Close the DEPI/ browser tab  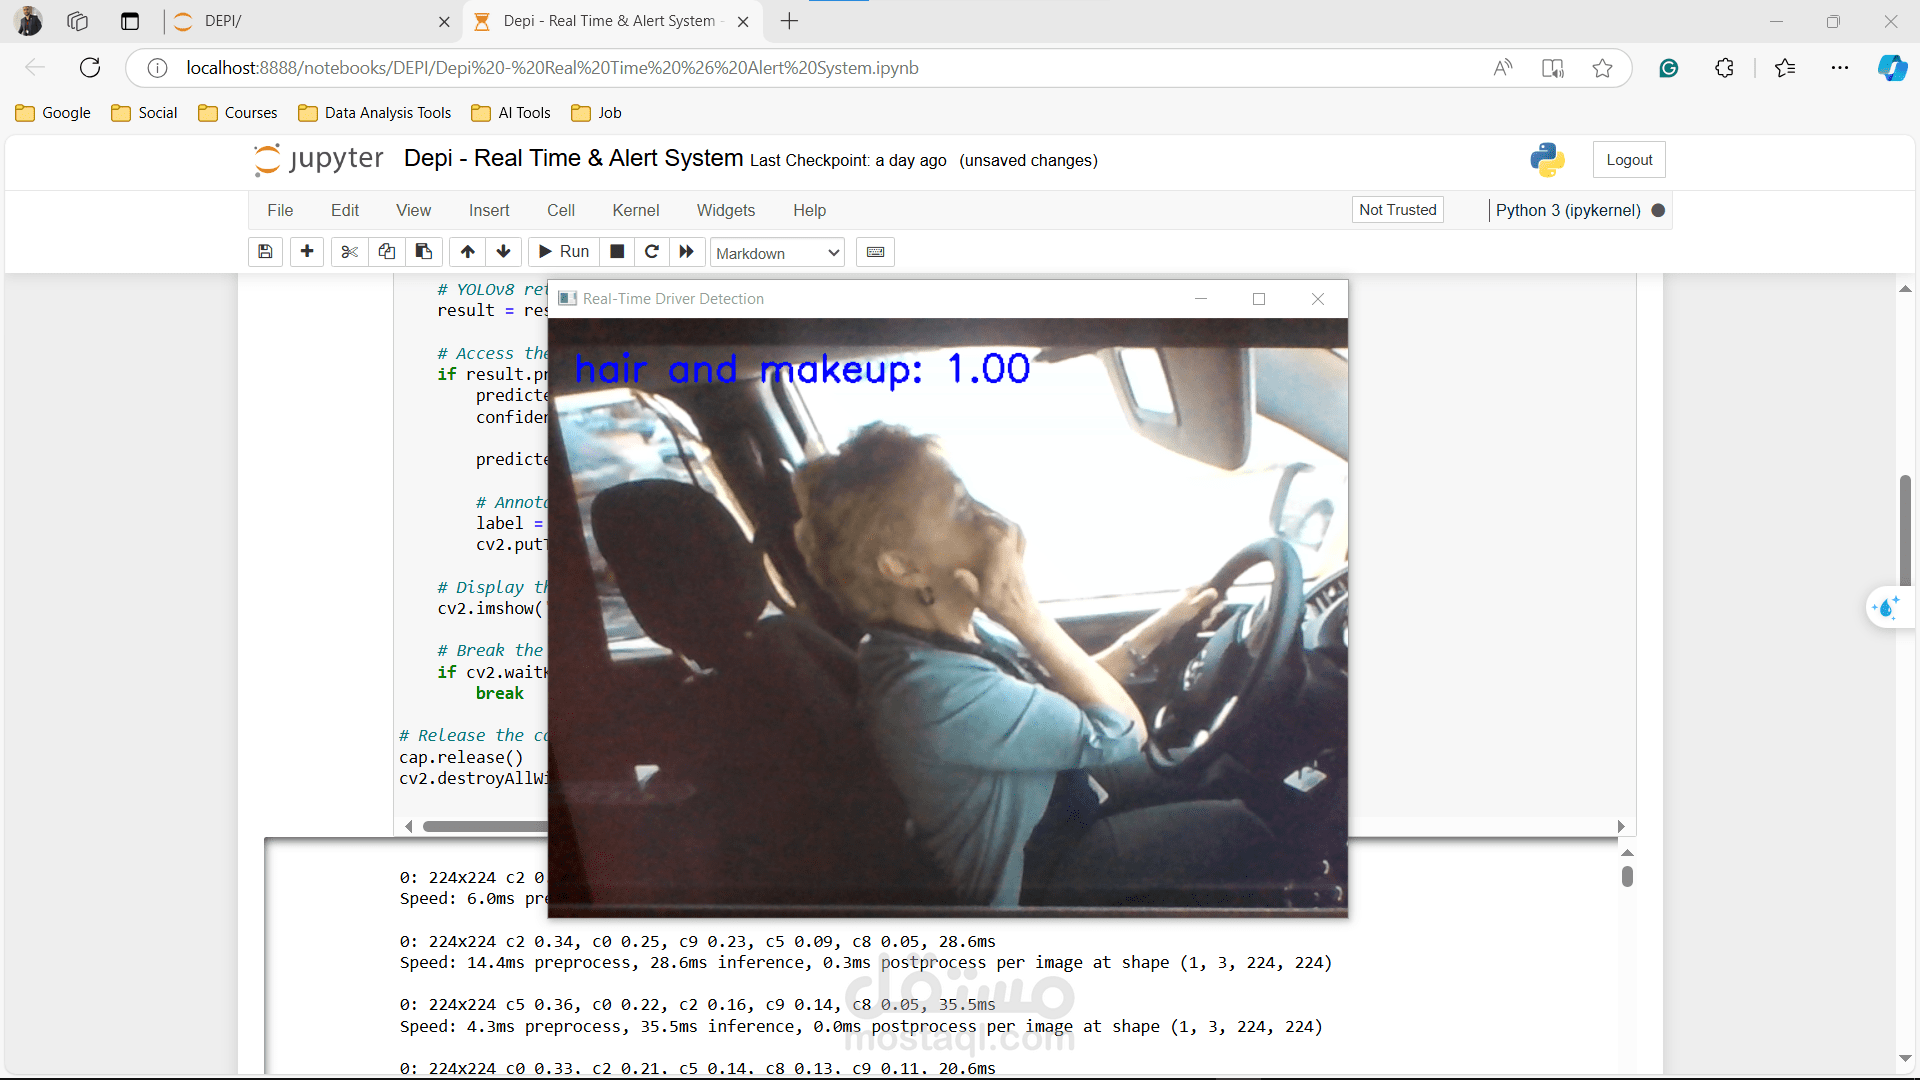(x=444, y=21)
